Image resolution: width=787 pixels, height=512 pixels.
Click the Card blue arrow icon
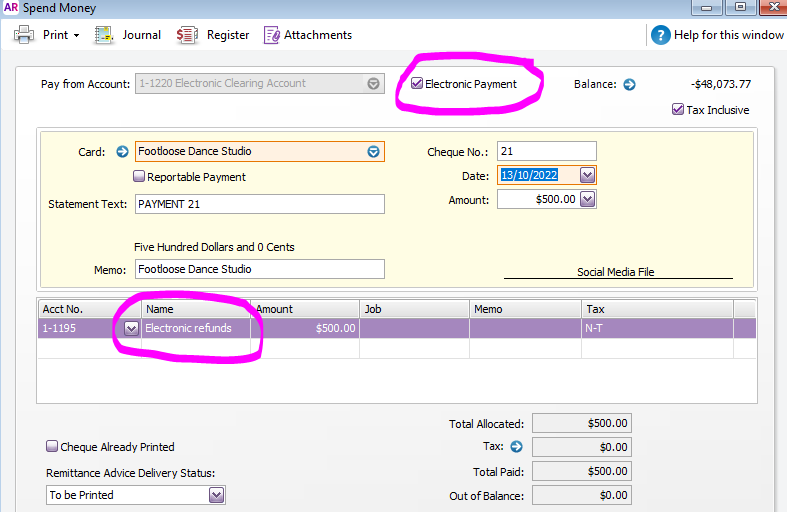(122, 152)
